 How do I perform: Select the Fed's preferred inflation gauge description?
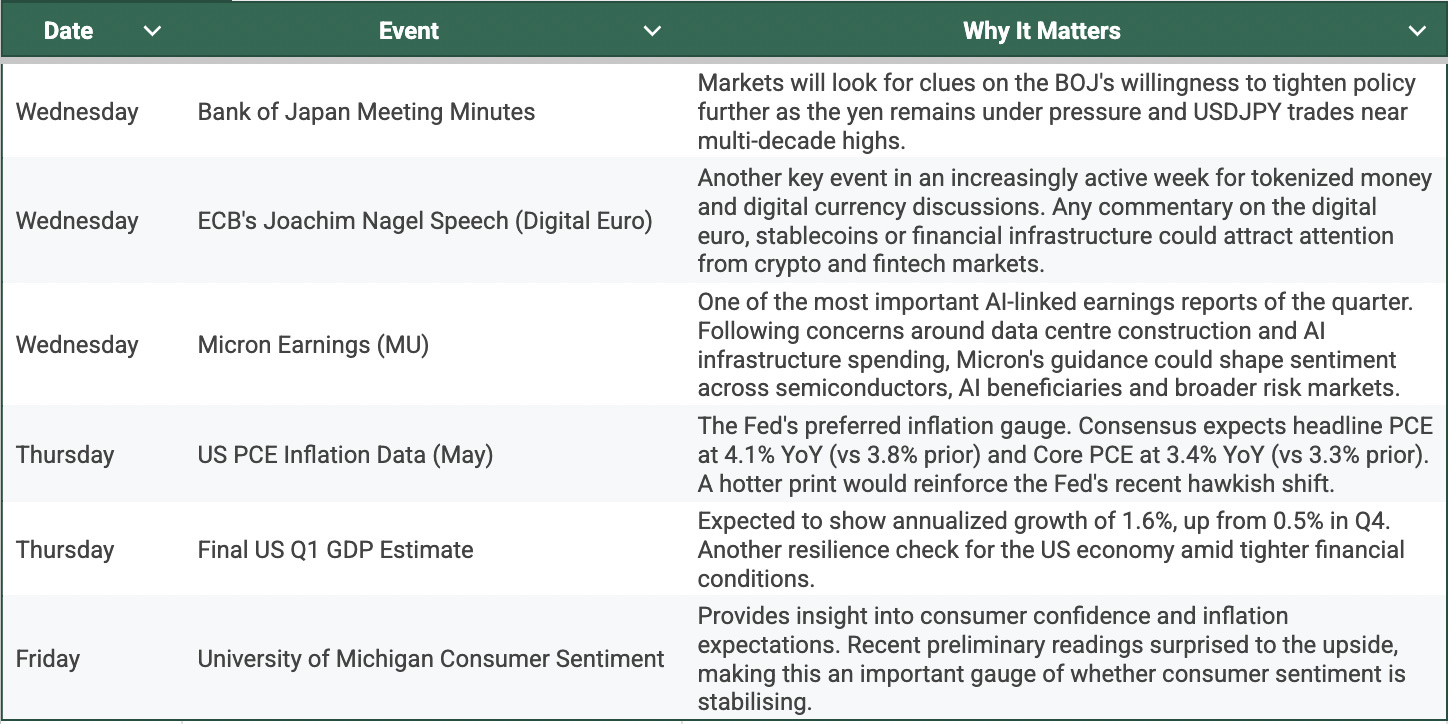[1065, 455]
